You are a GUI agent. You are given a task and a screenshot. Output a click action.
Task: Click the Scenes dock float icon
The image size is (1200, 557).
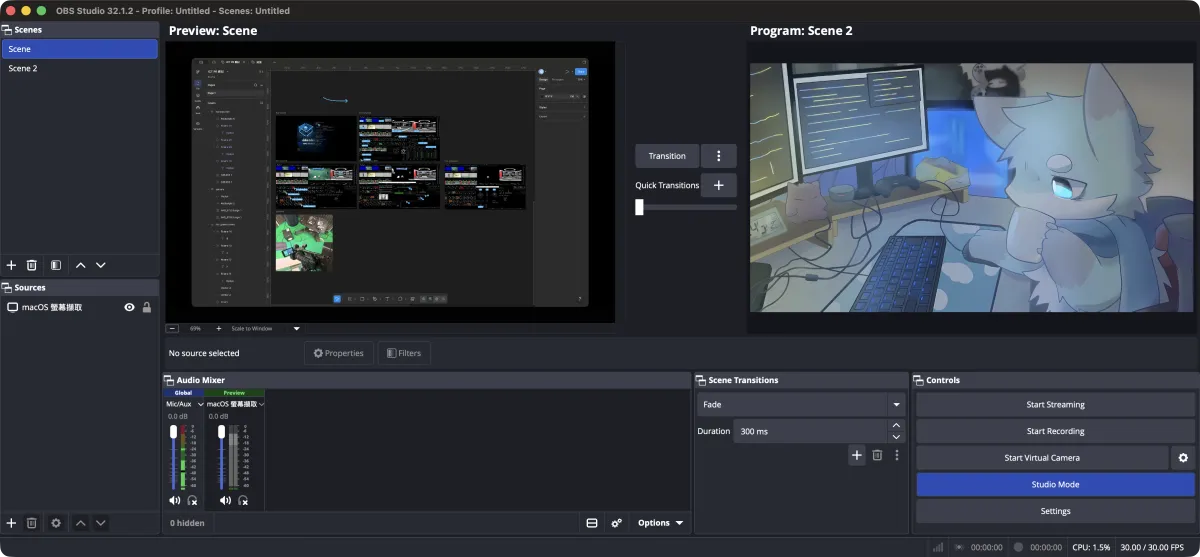(7, 30)
